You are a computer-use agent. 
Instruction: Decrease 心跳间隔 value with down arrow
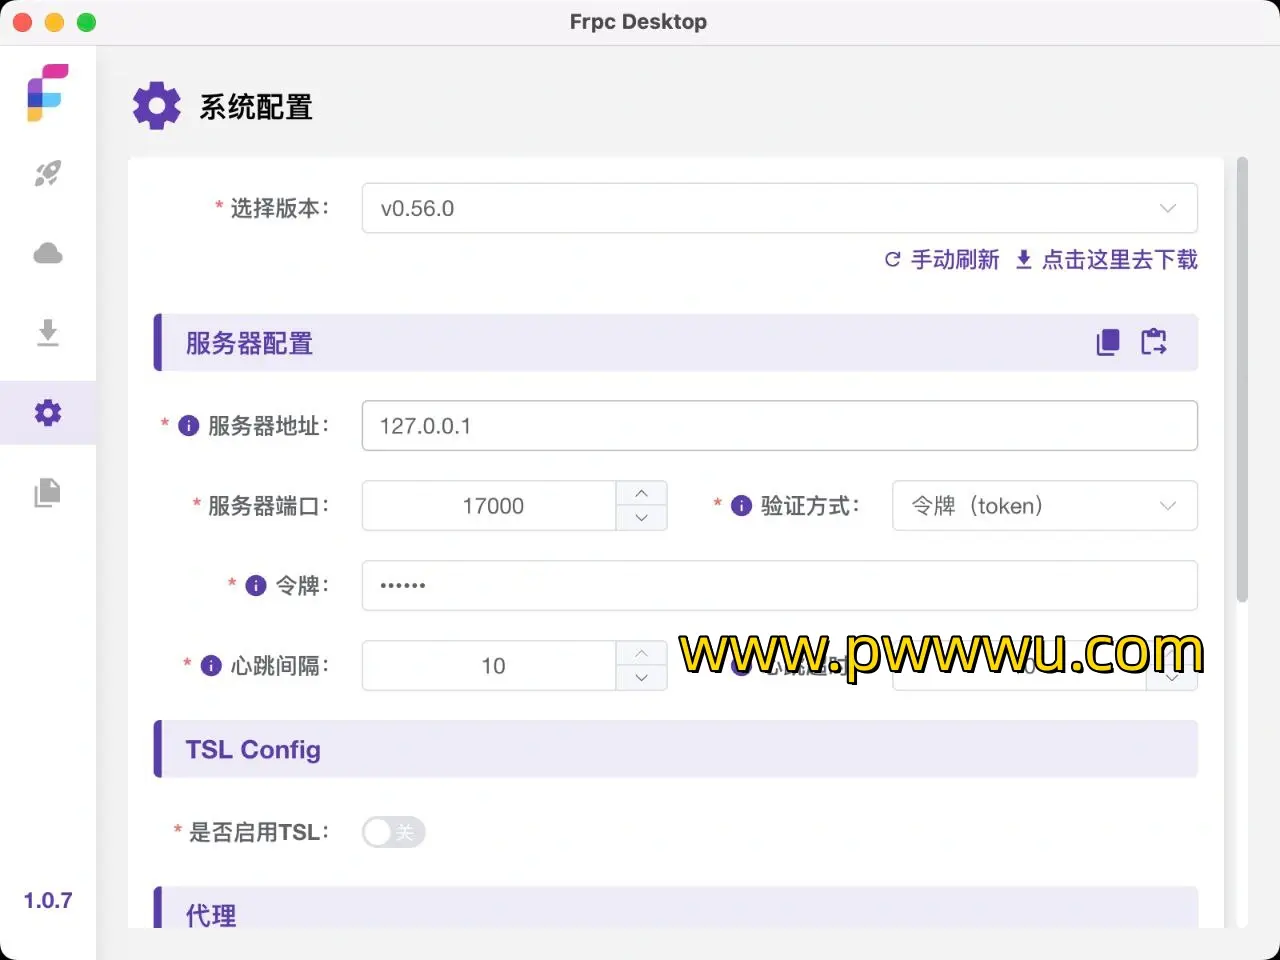[641, 678]
